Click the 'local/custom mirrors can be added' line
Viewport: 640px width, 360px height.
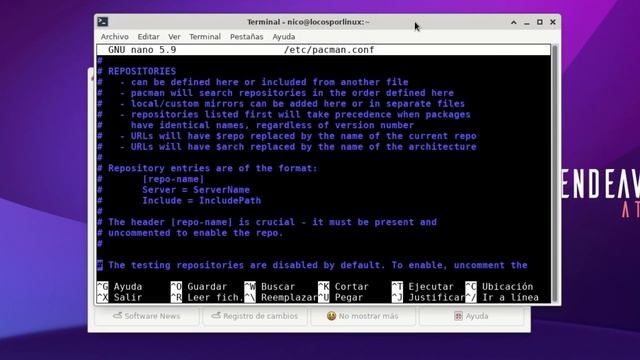pos(298,104)
